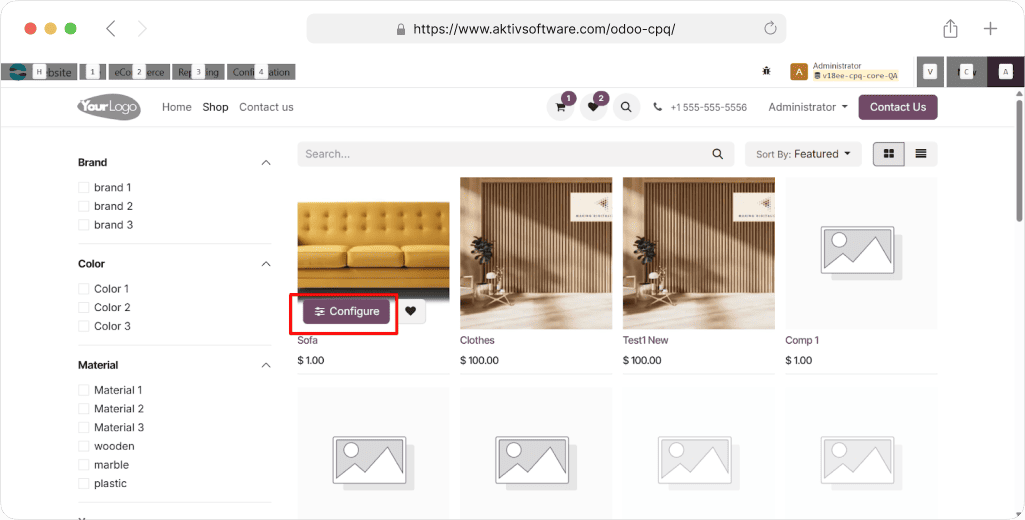Click the Configure button on Sofa
The width and height of the screenshot is (1025, 520).
(346, 312)
